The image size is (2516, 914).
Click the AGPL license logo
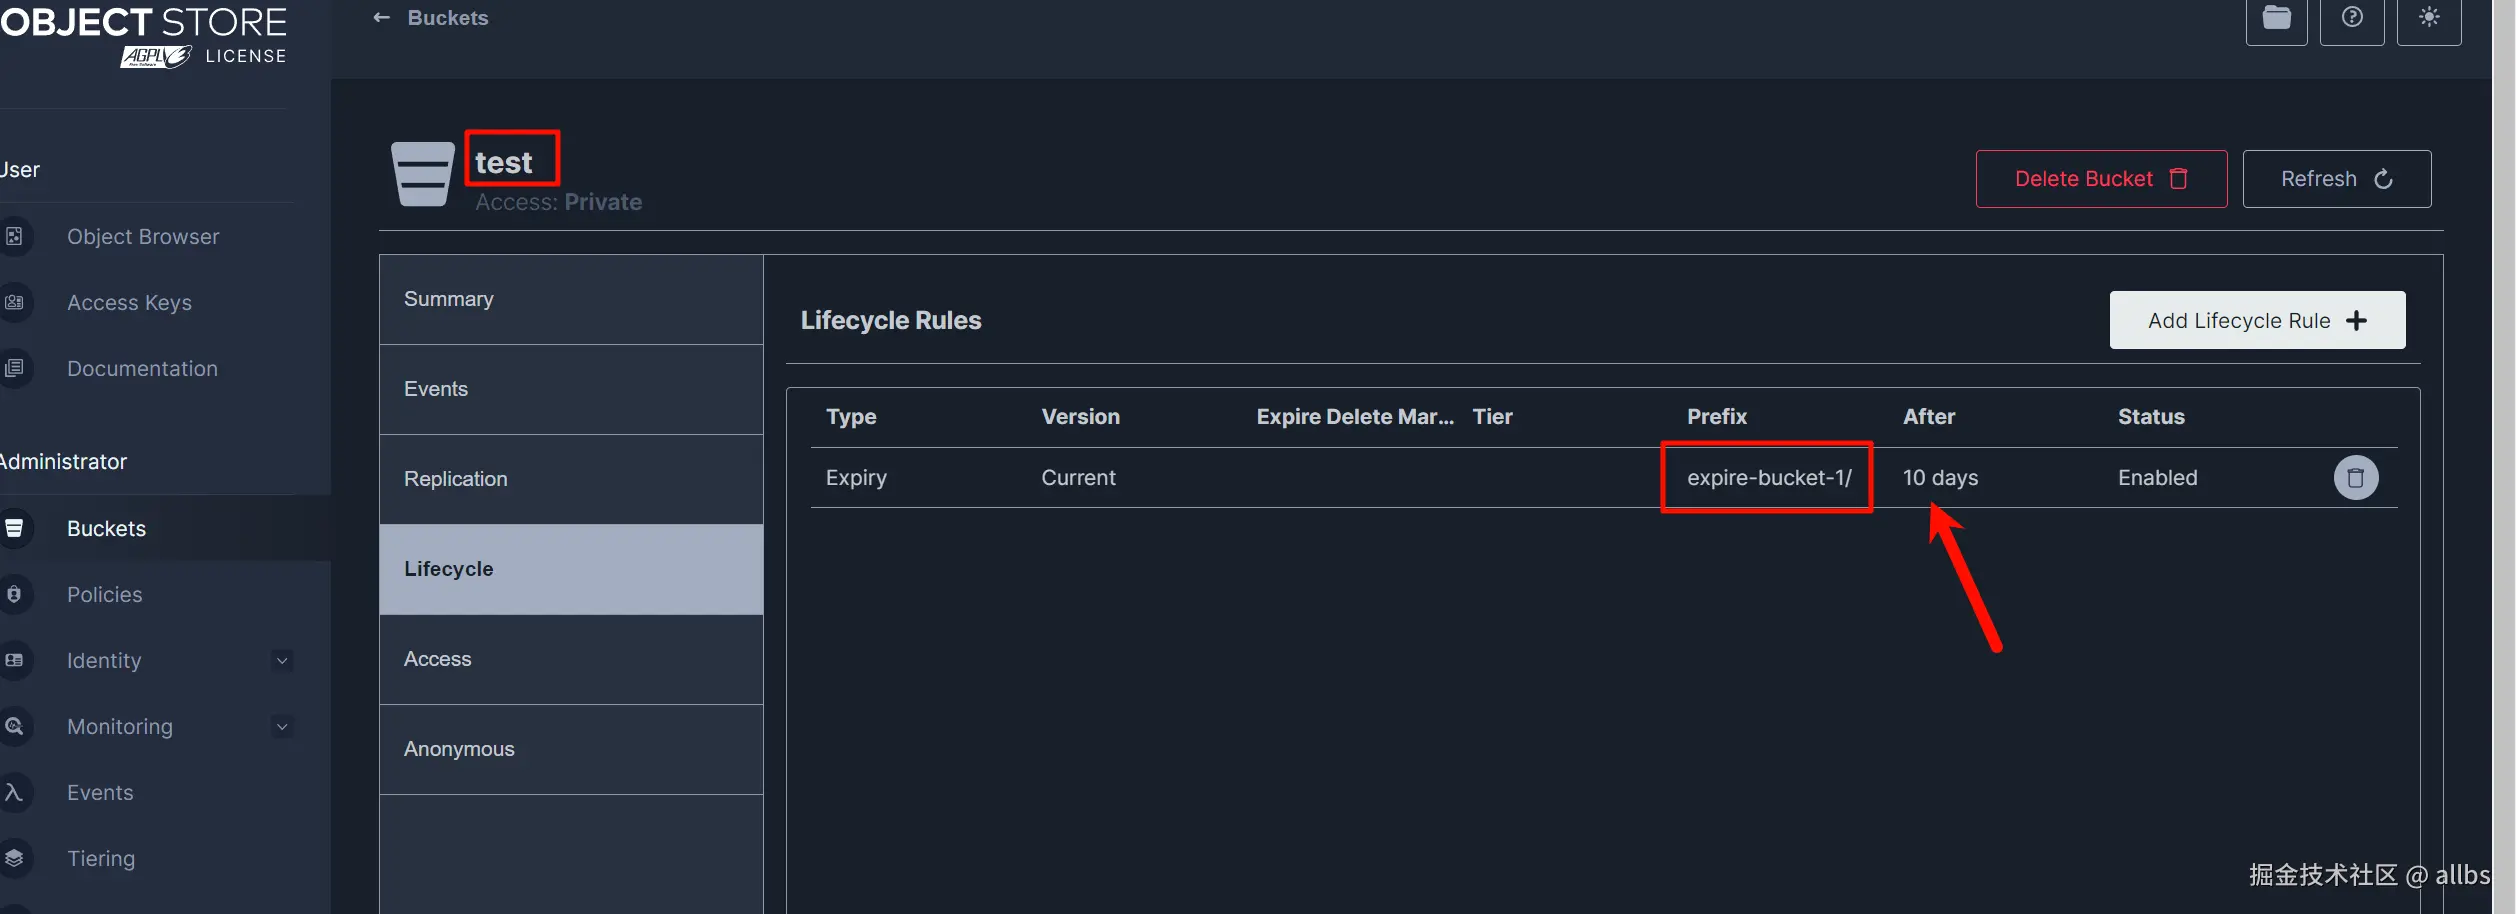coord(156,57)
